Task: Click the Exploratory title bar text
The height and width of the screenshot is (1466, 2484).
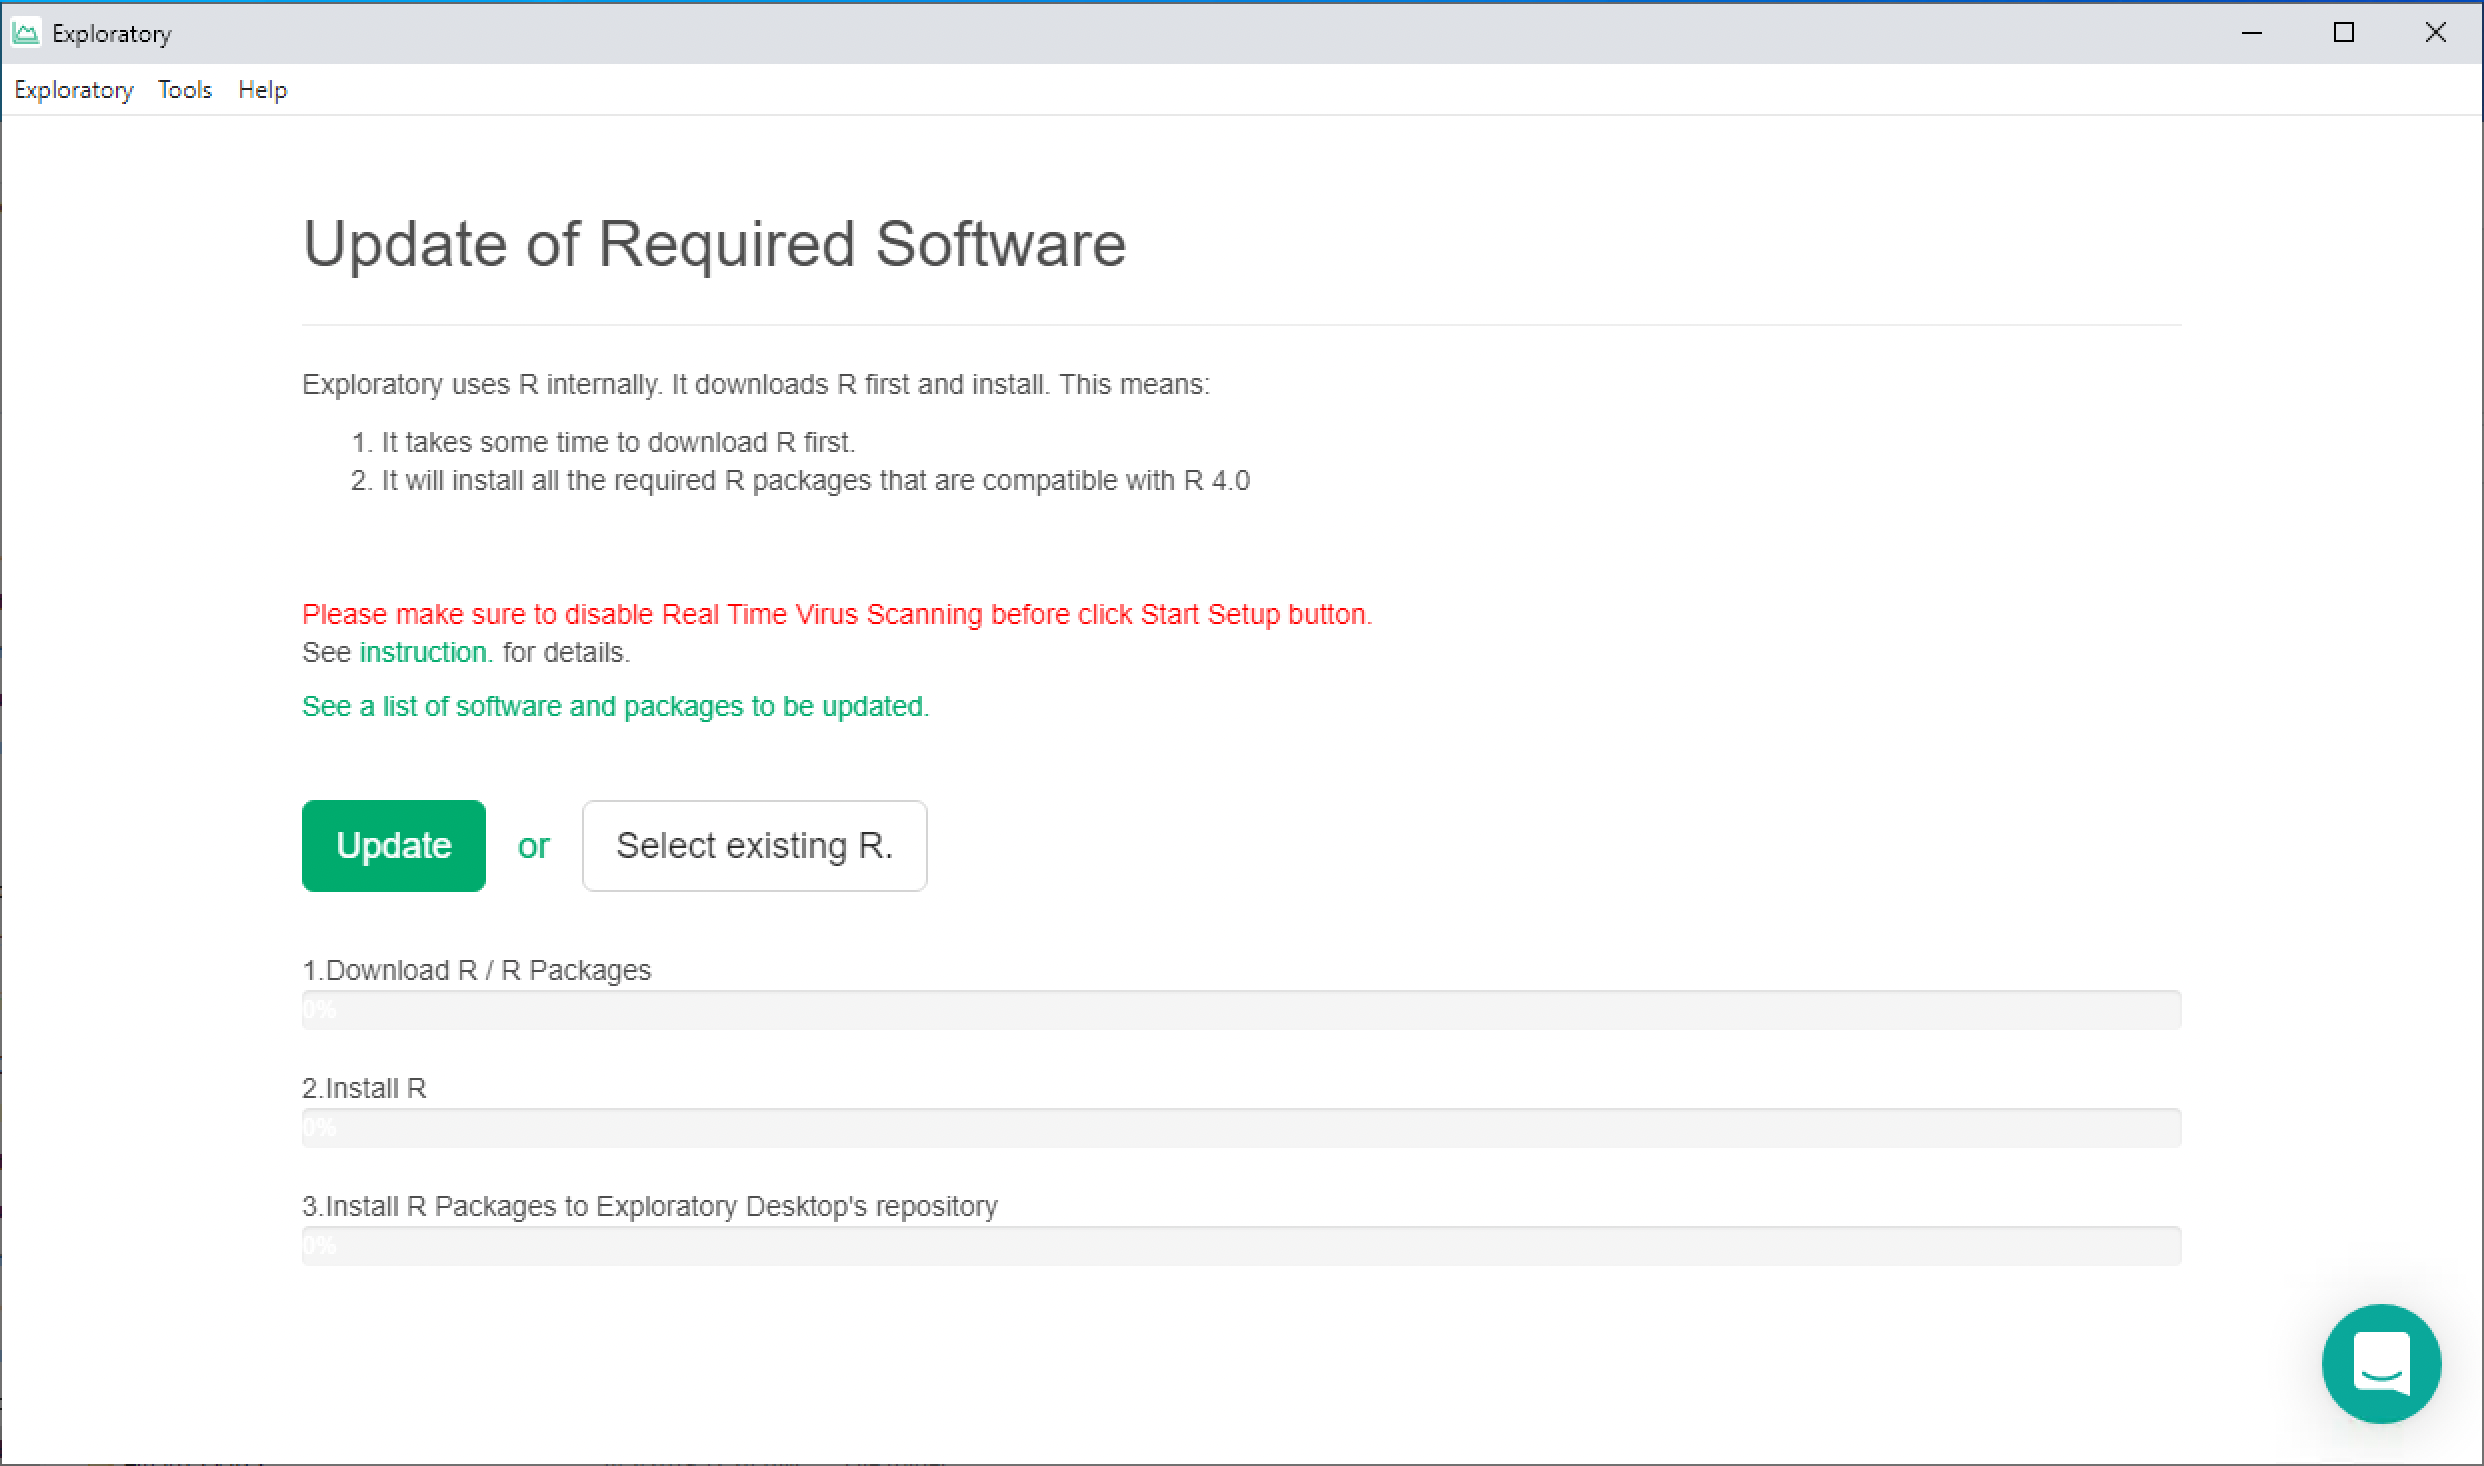Action: 112,34
